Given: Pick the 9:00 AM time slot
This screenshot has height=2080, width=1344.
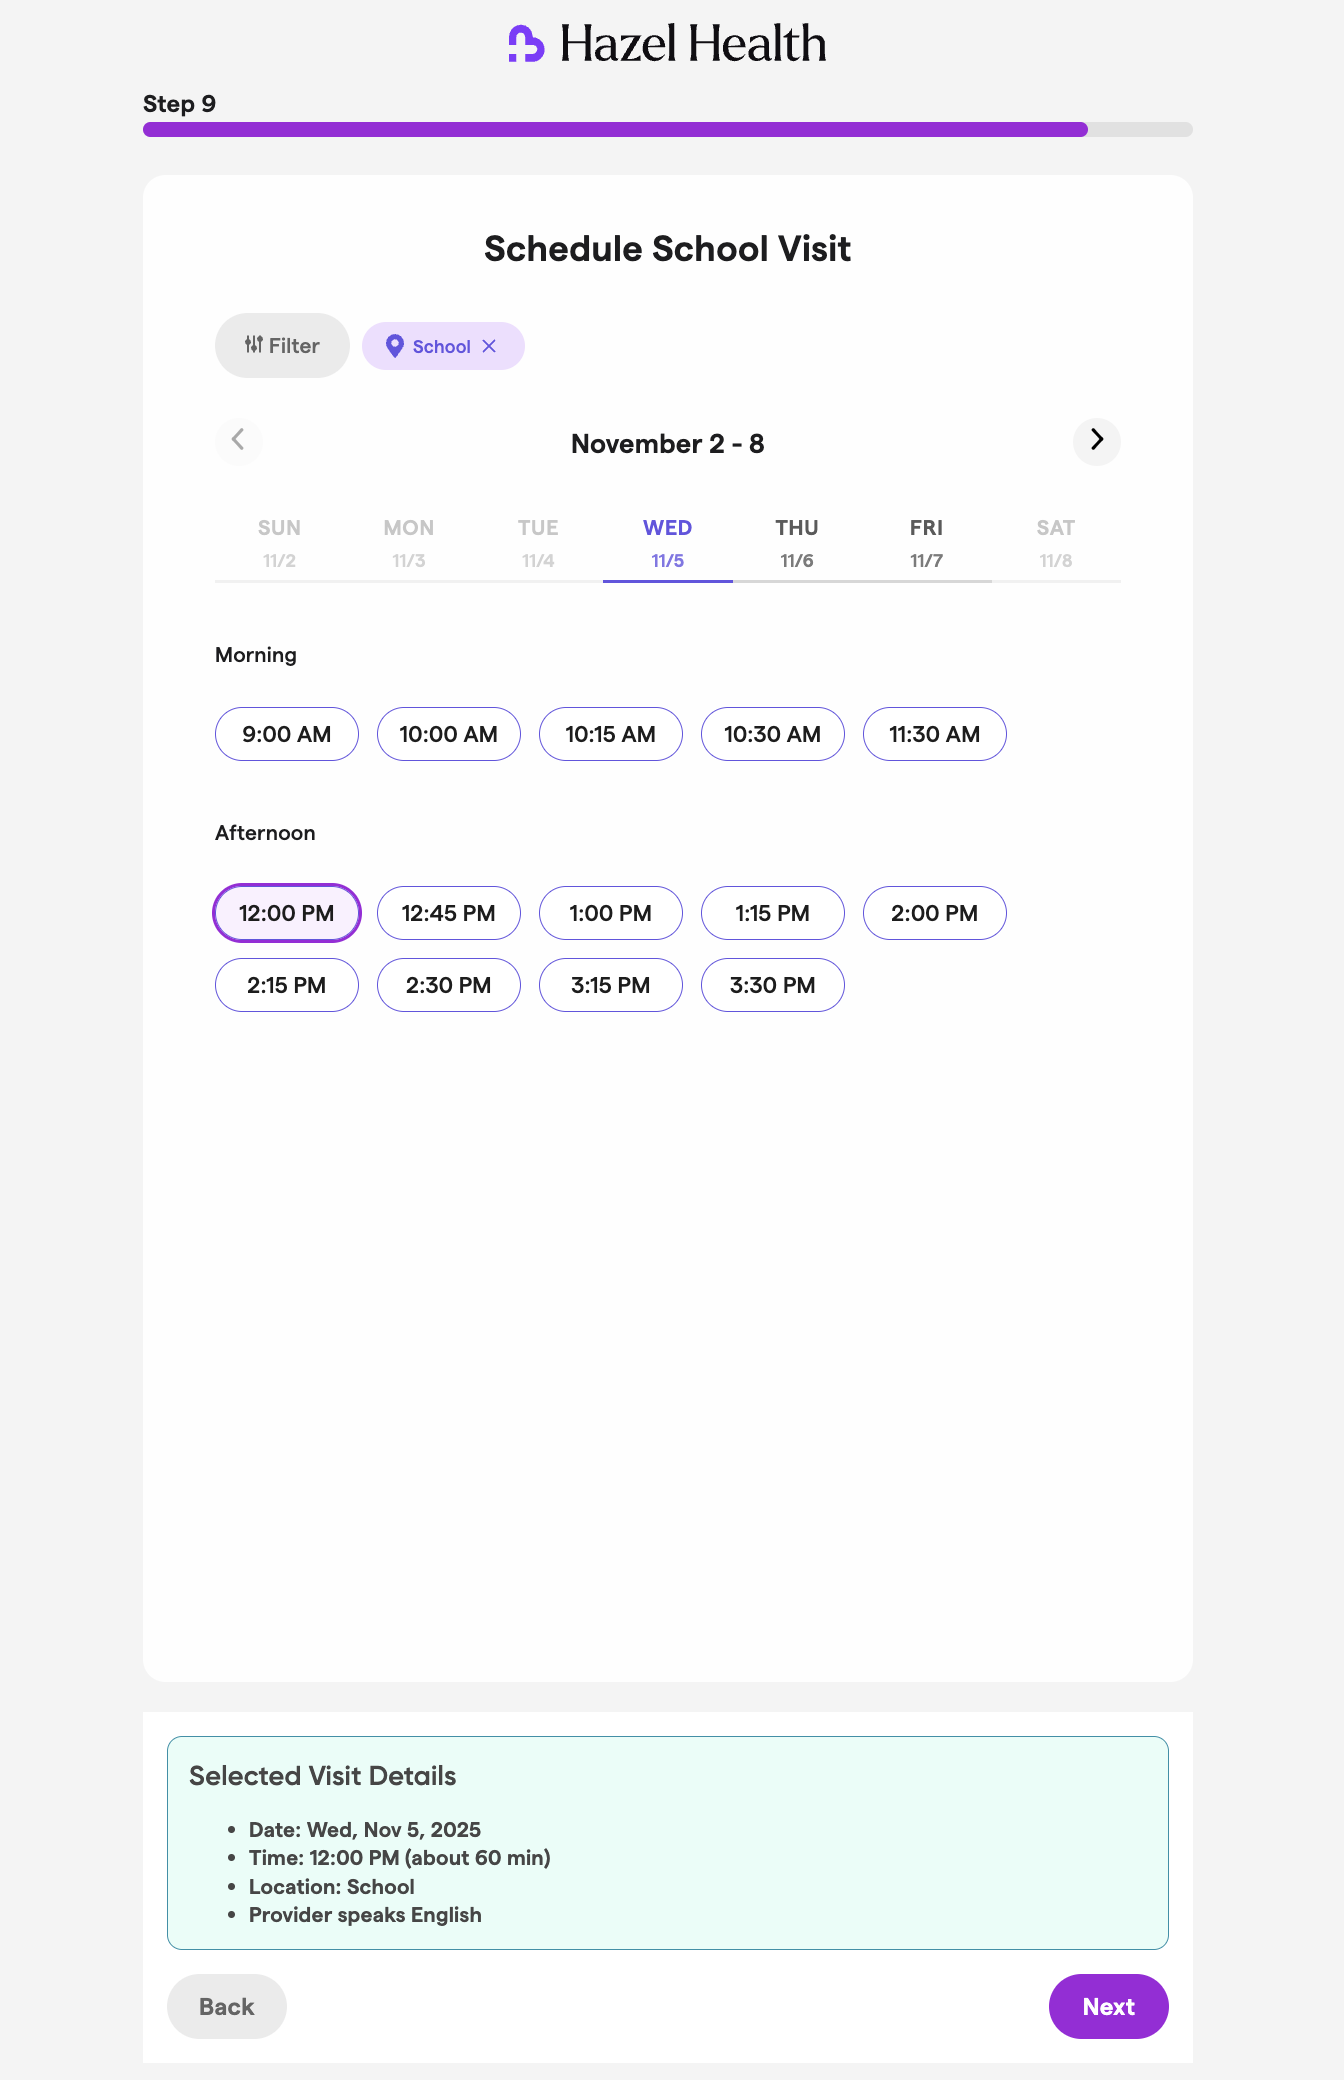Looking at the screenshot, I should [x=287, y=734].
